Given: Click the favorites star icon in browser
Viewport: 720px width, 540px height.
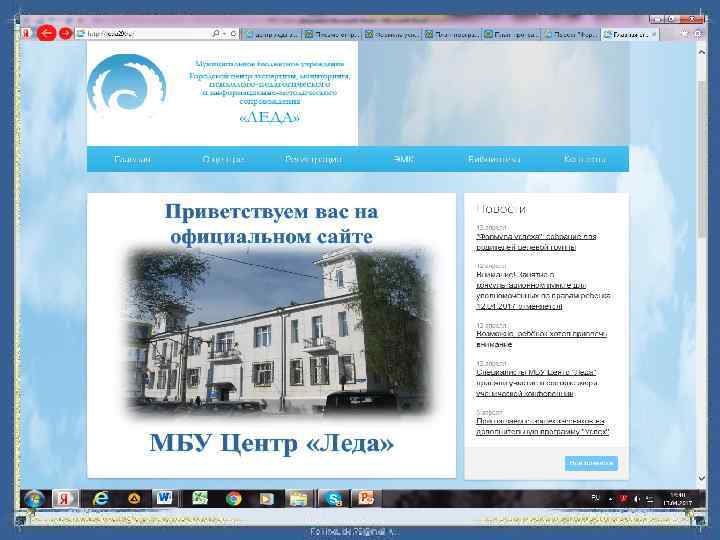Looking at the screenshot, I should click(685, 34).
